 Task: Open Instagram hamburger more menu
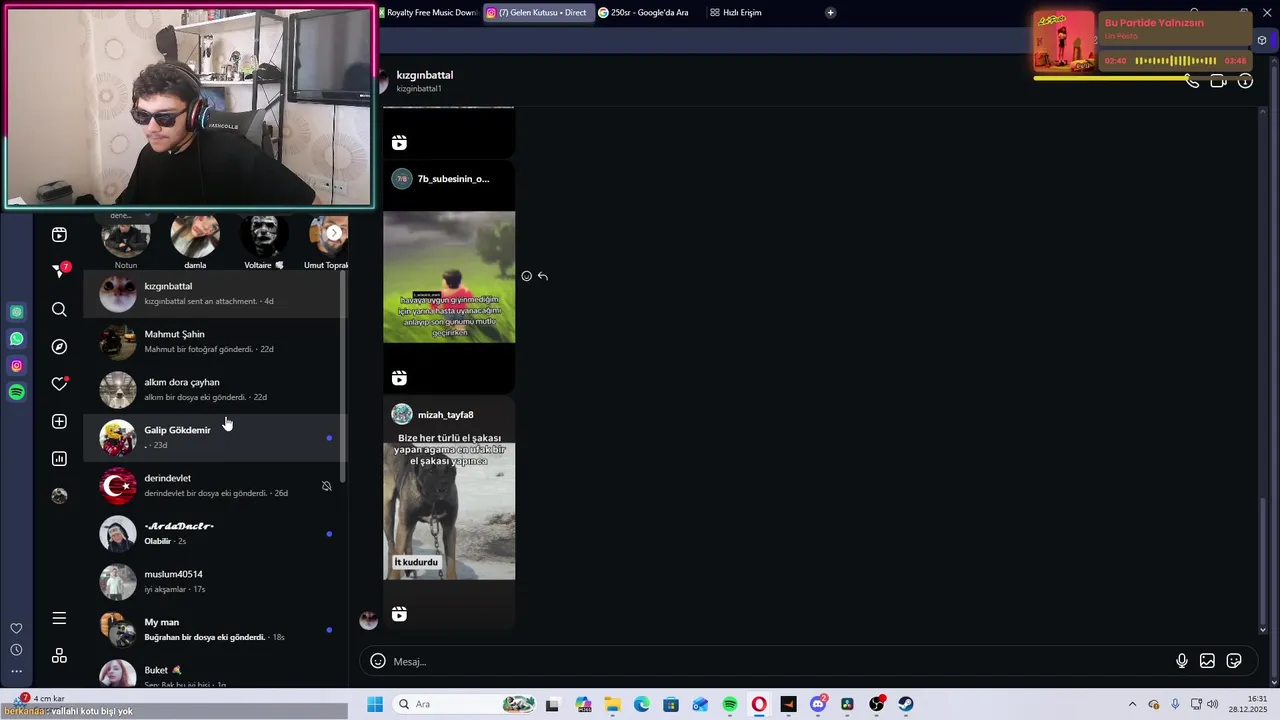(59, 618)
